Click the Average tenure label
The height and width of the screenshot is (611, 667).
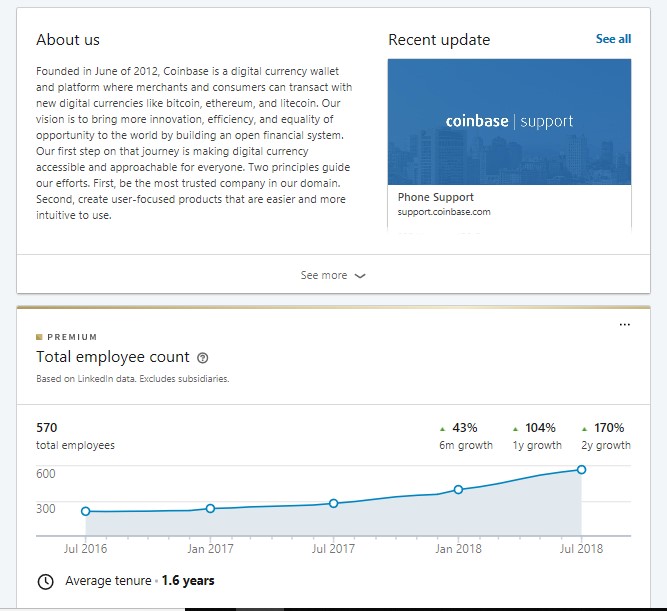pos(108,581)
